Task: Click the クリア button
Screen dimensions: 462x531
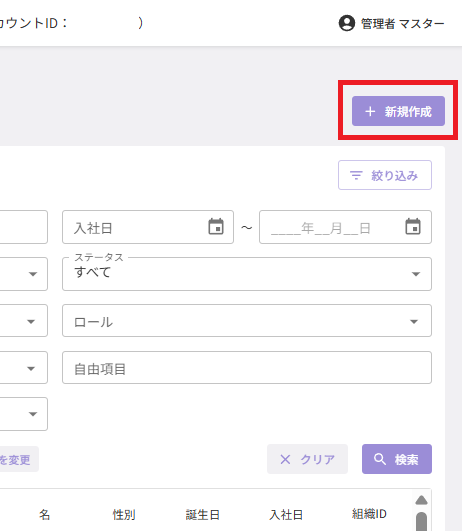Action: click(307, 459)
